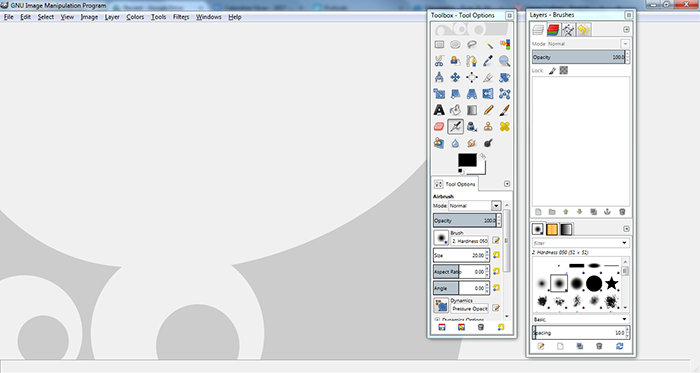Image resolution: width=700 pixels, height=373 pixels.
Task: Toggle the lock pixels option in Layers
Action: coord(552,70)
